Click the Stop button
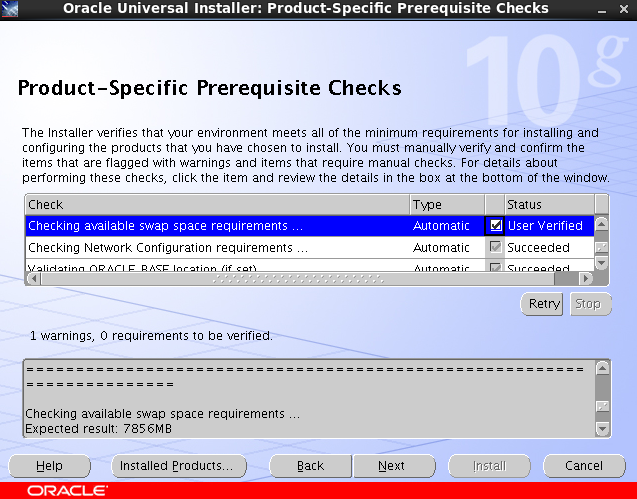The height and width of the screenshot is (499, 637). tap(591, 304)
